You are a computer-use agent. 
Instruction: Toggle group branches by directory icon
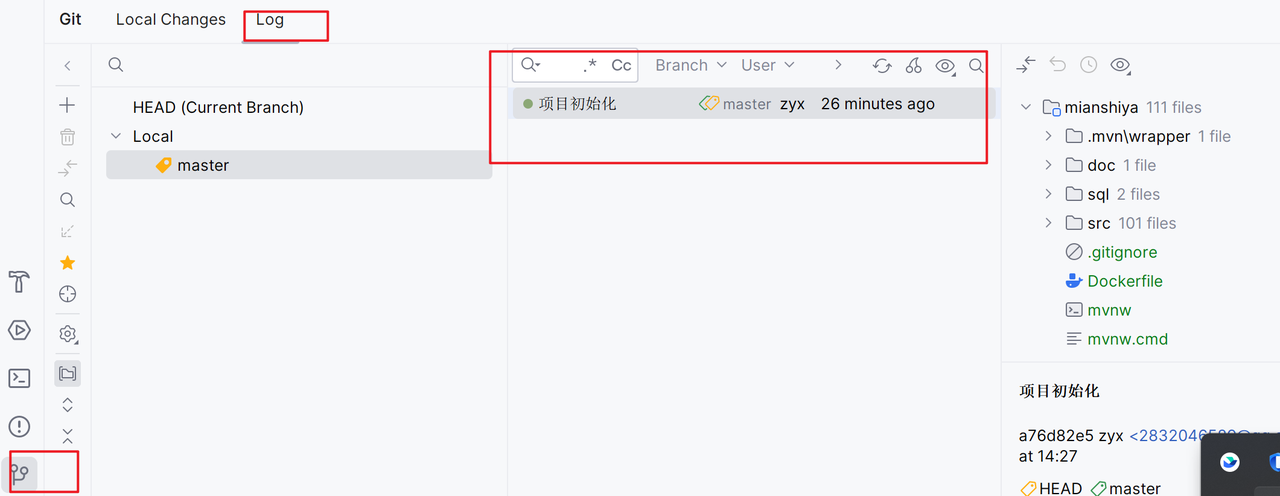point(68,374)
